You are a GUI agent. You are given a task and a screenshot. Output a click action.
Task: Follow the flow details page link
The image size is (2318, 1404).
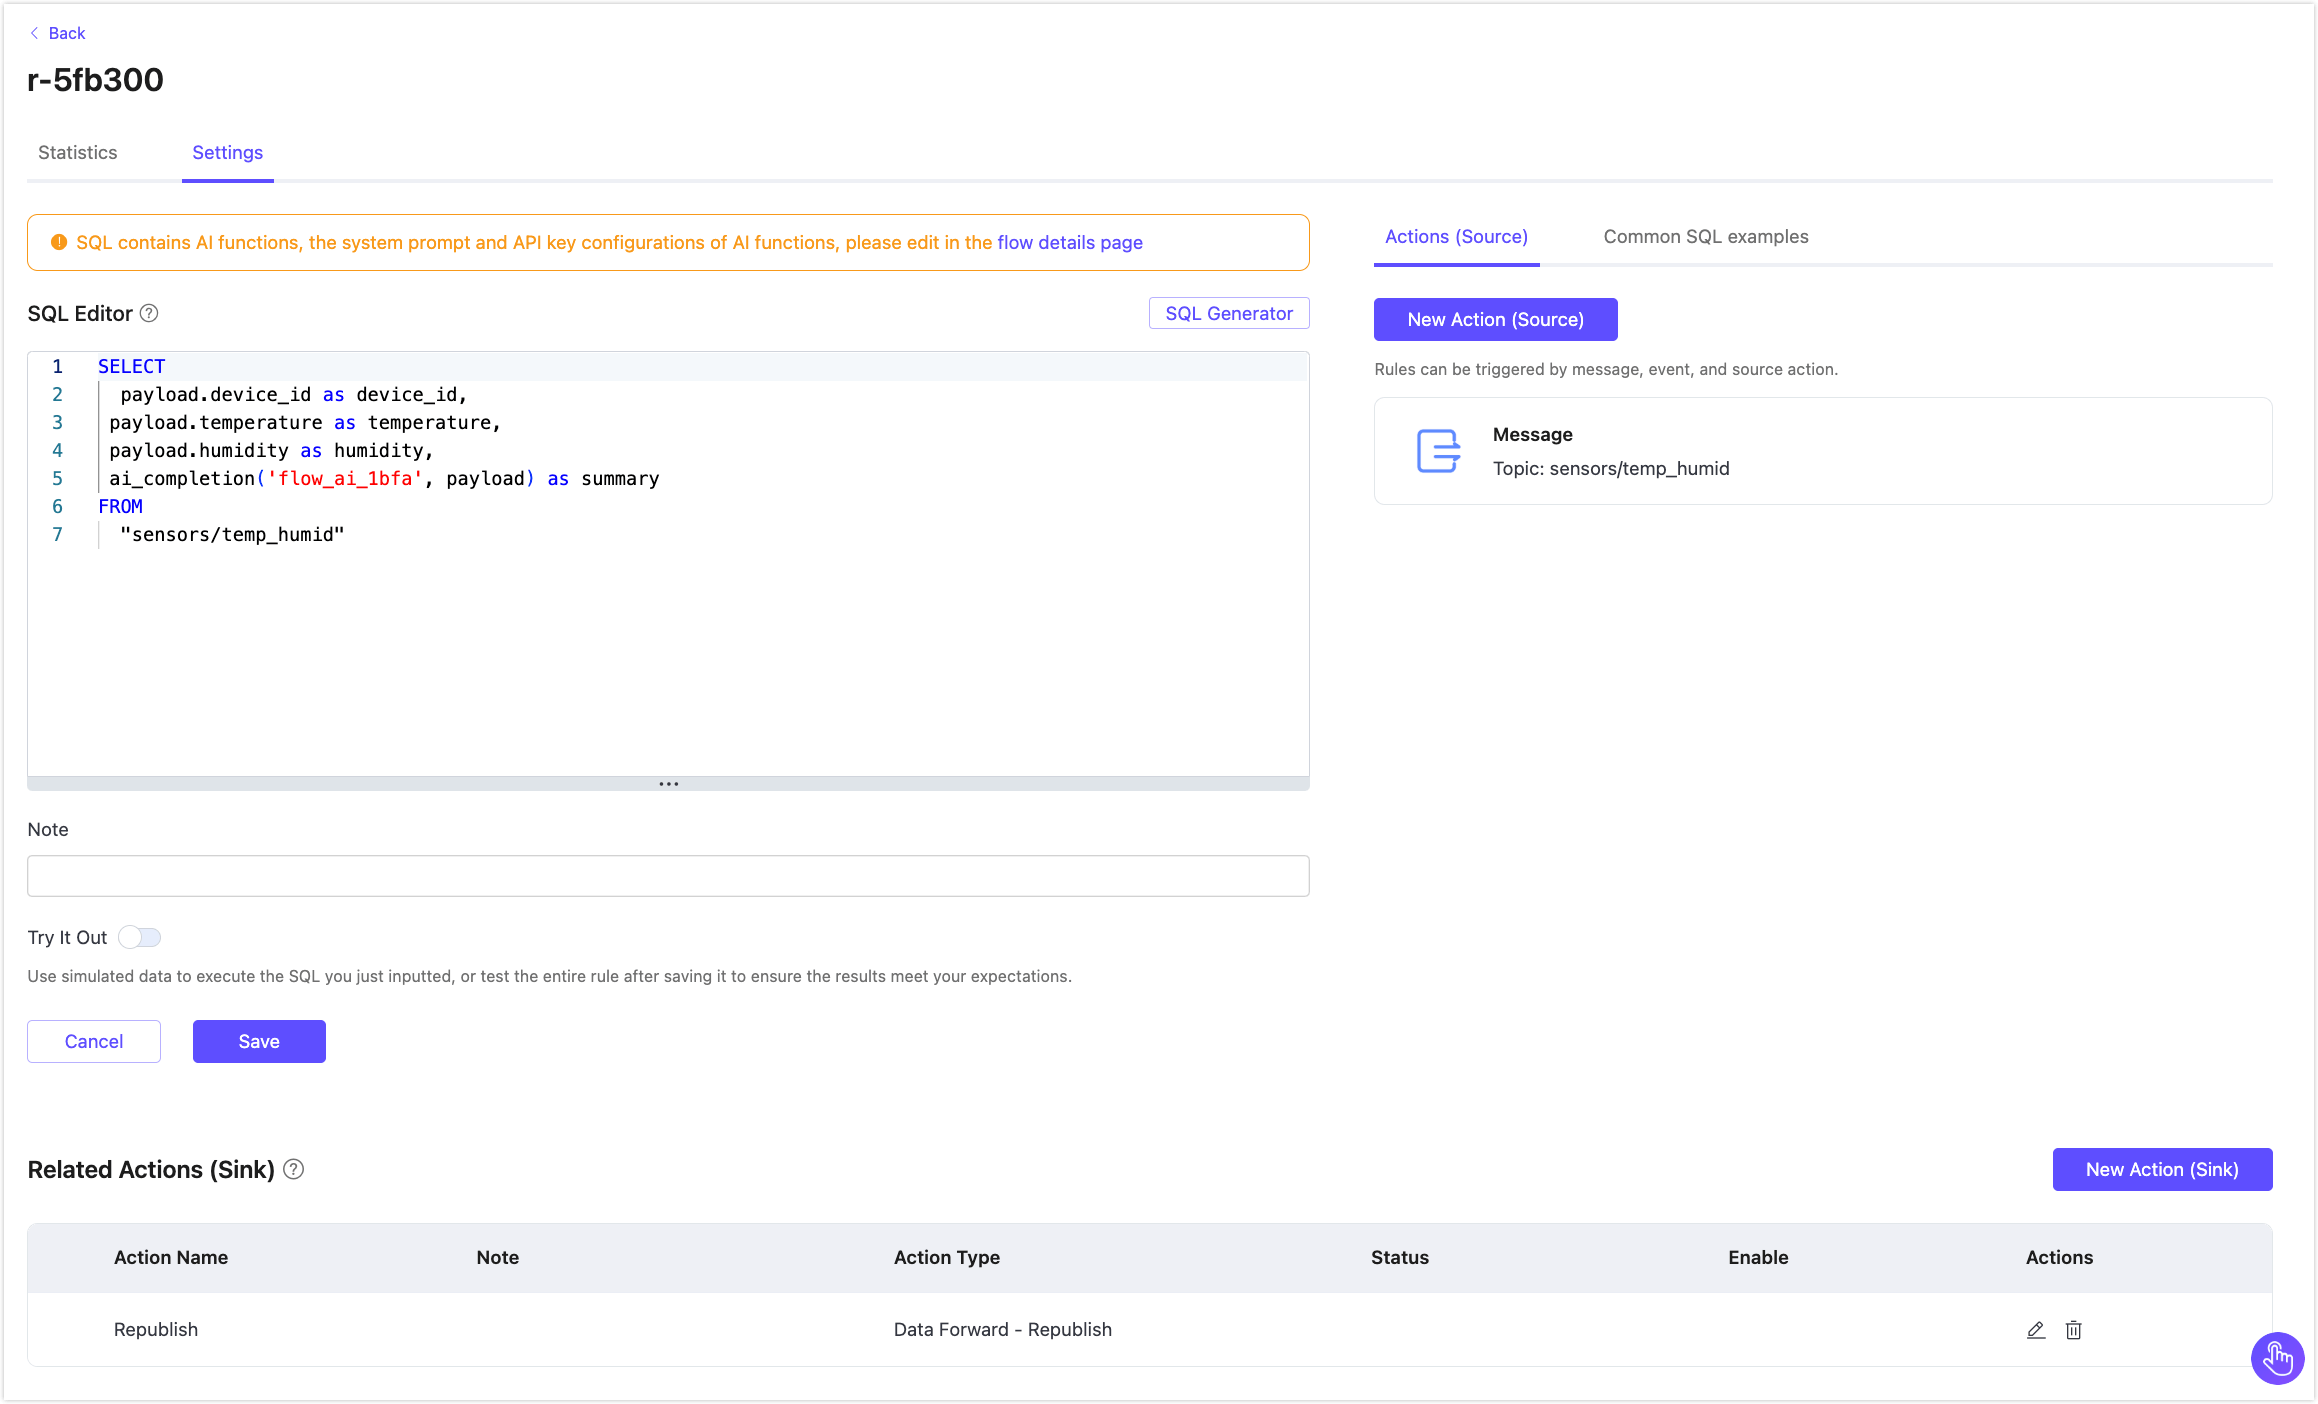(x=1068, y=242)
